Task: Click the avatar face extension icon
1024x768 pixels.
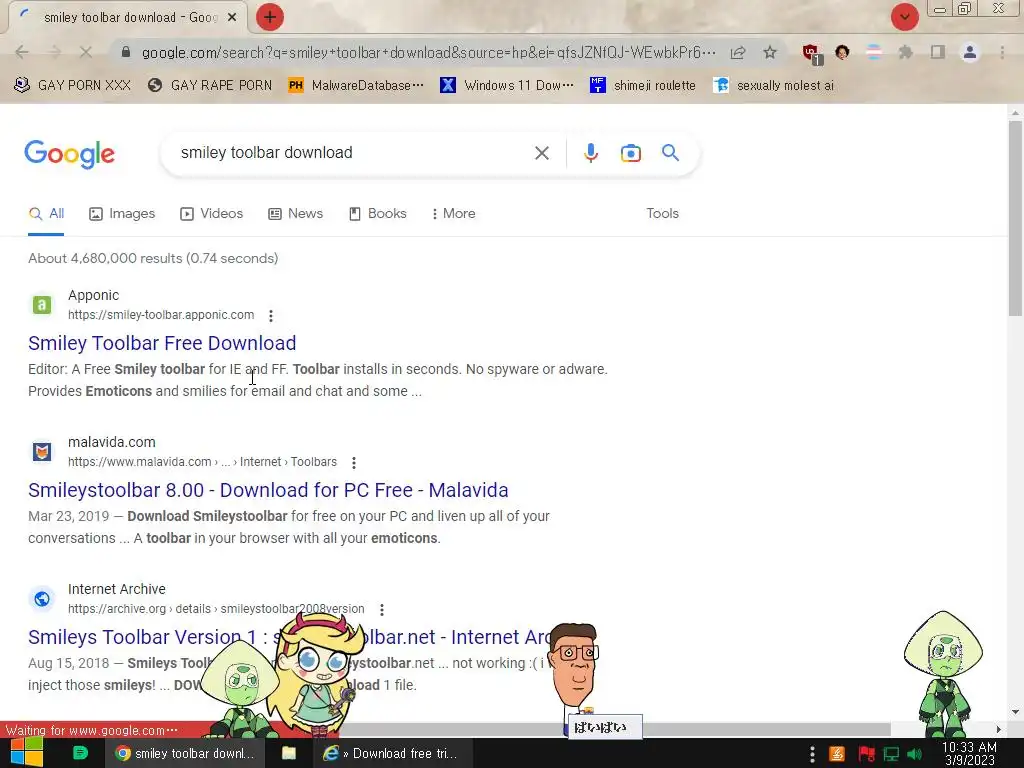Action: click(x=842, y=52)
